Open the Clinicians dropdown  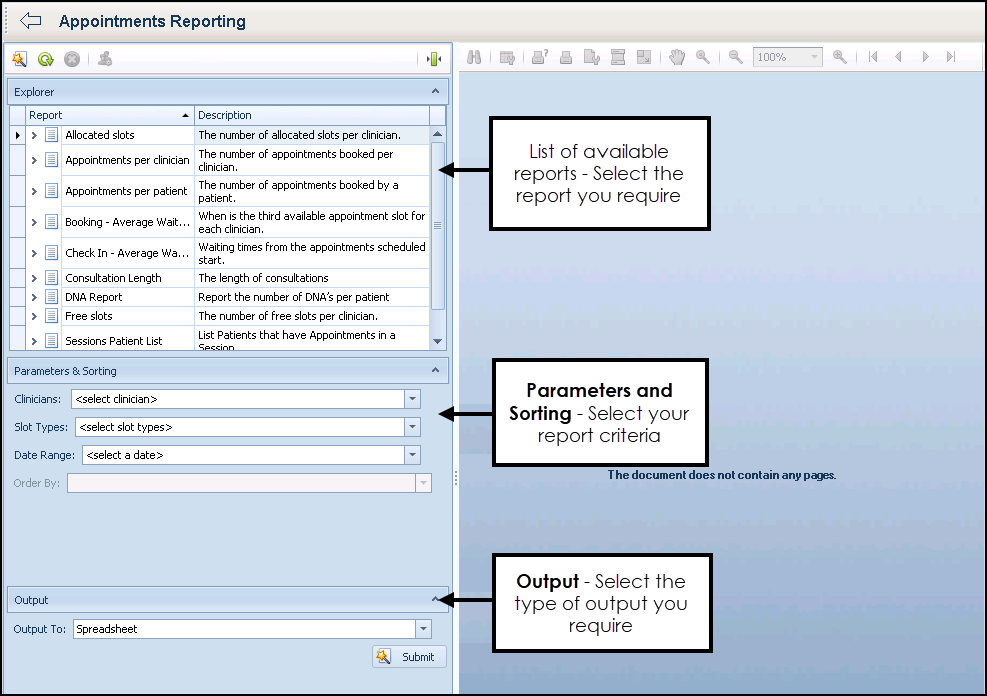coord(412,399)
